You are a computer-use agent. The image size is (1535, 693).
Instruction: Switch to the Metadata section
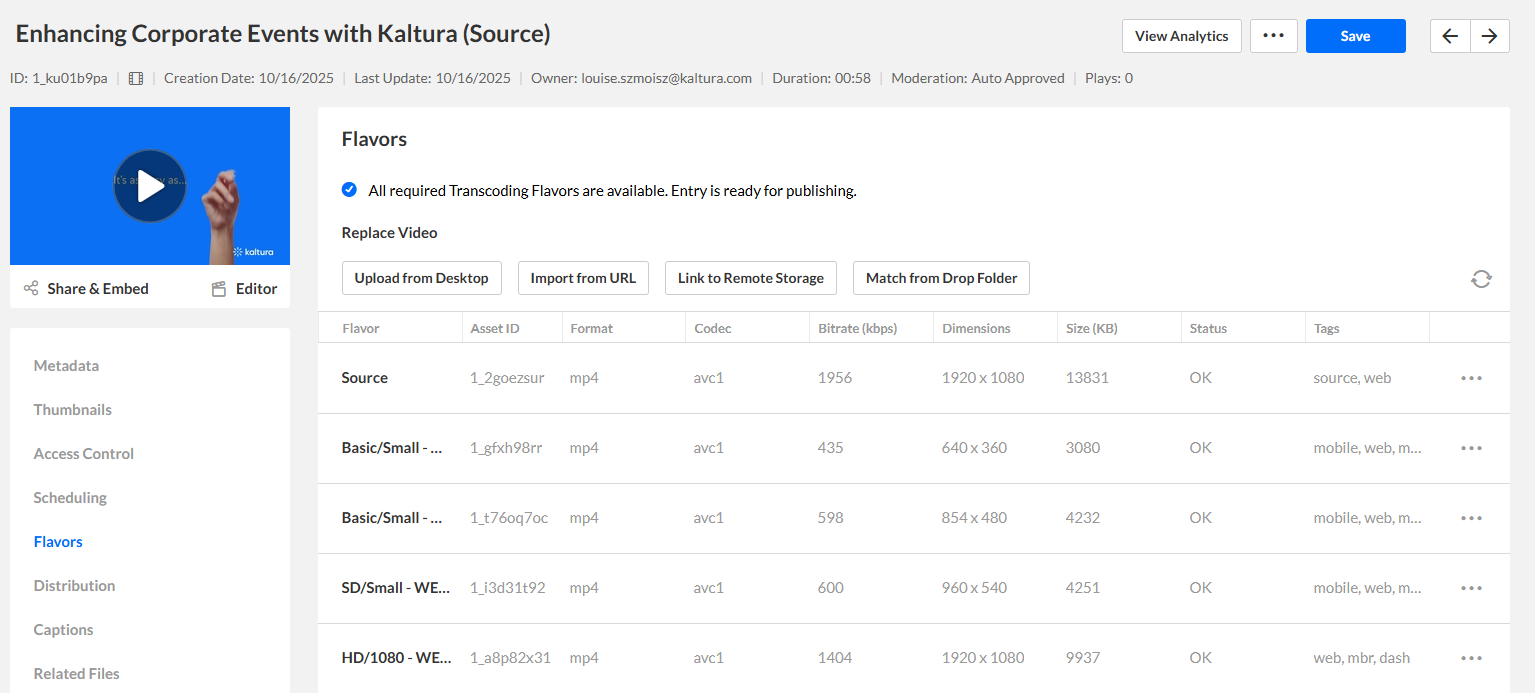[66, 366]
